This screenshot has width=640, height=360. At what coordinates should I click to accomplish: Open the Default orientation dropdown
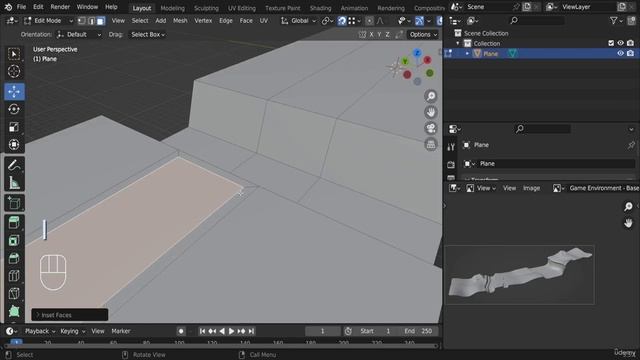pyautogui.click(x=79, y=35)
